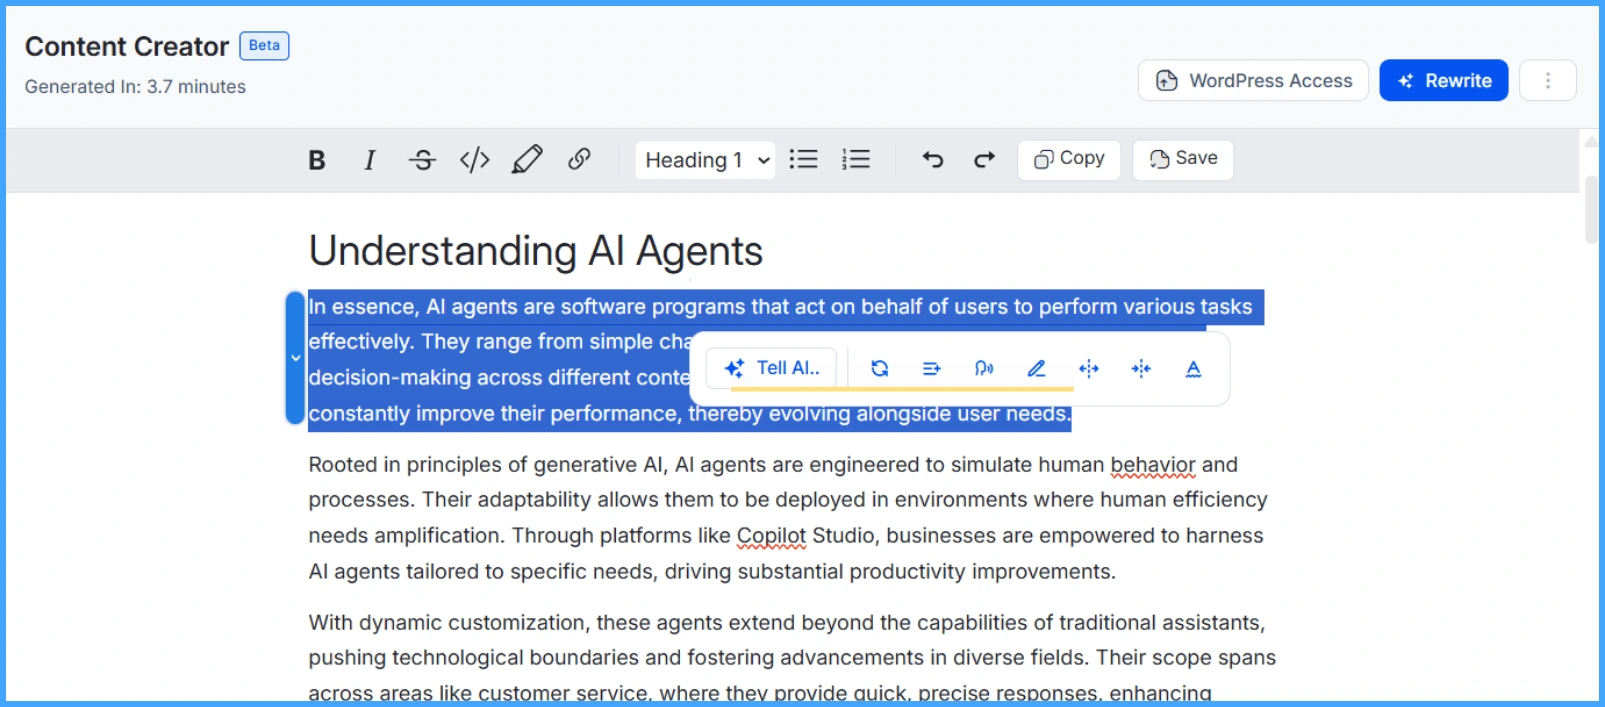This screenshot has height=707, width=1605.
Task: Click the paragraph starting 'With dynamic customization'
Action: (x=792, y=658)
